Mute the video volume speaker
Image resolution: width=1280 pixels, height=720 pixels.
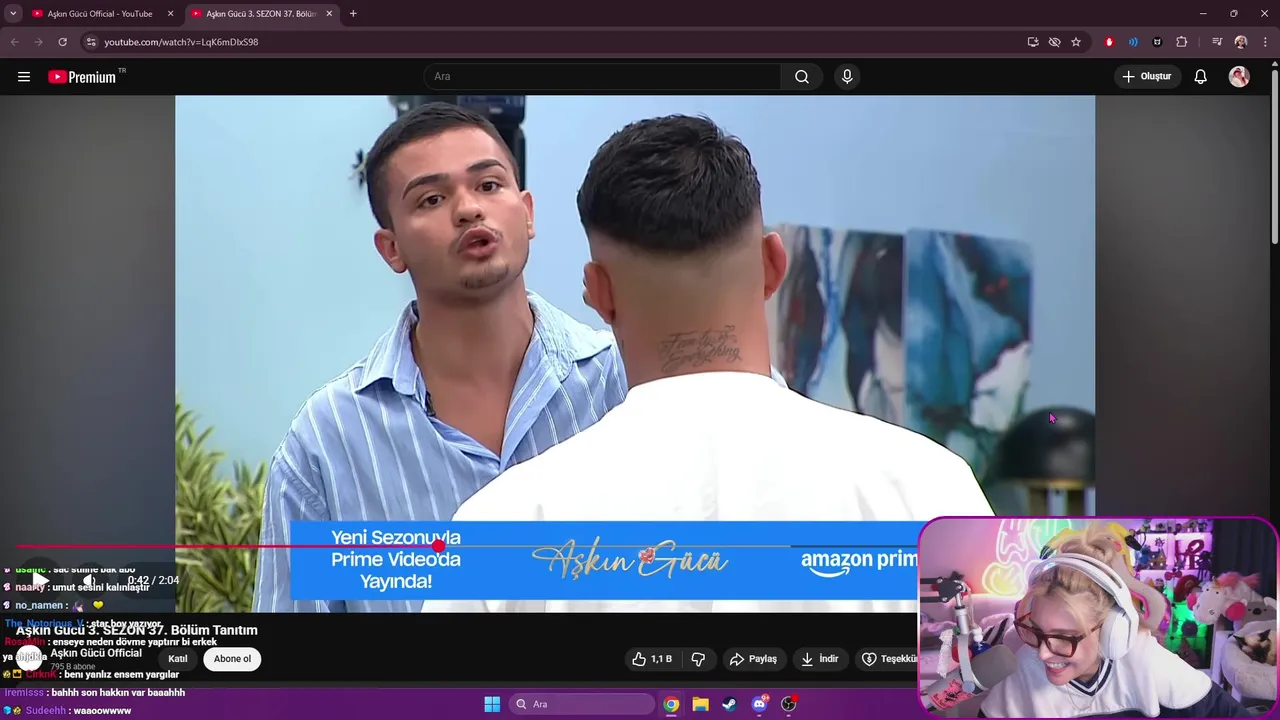pos(89,580)
